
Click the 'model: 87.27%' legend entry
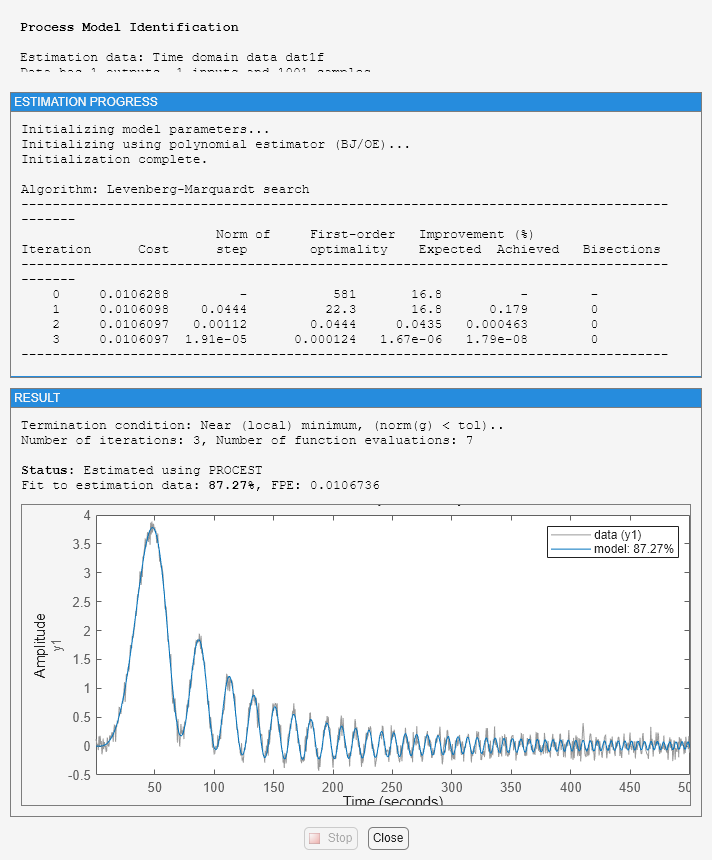pyautogui.click(x=612, y=549)
